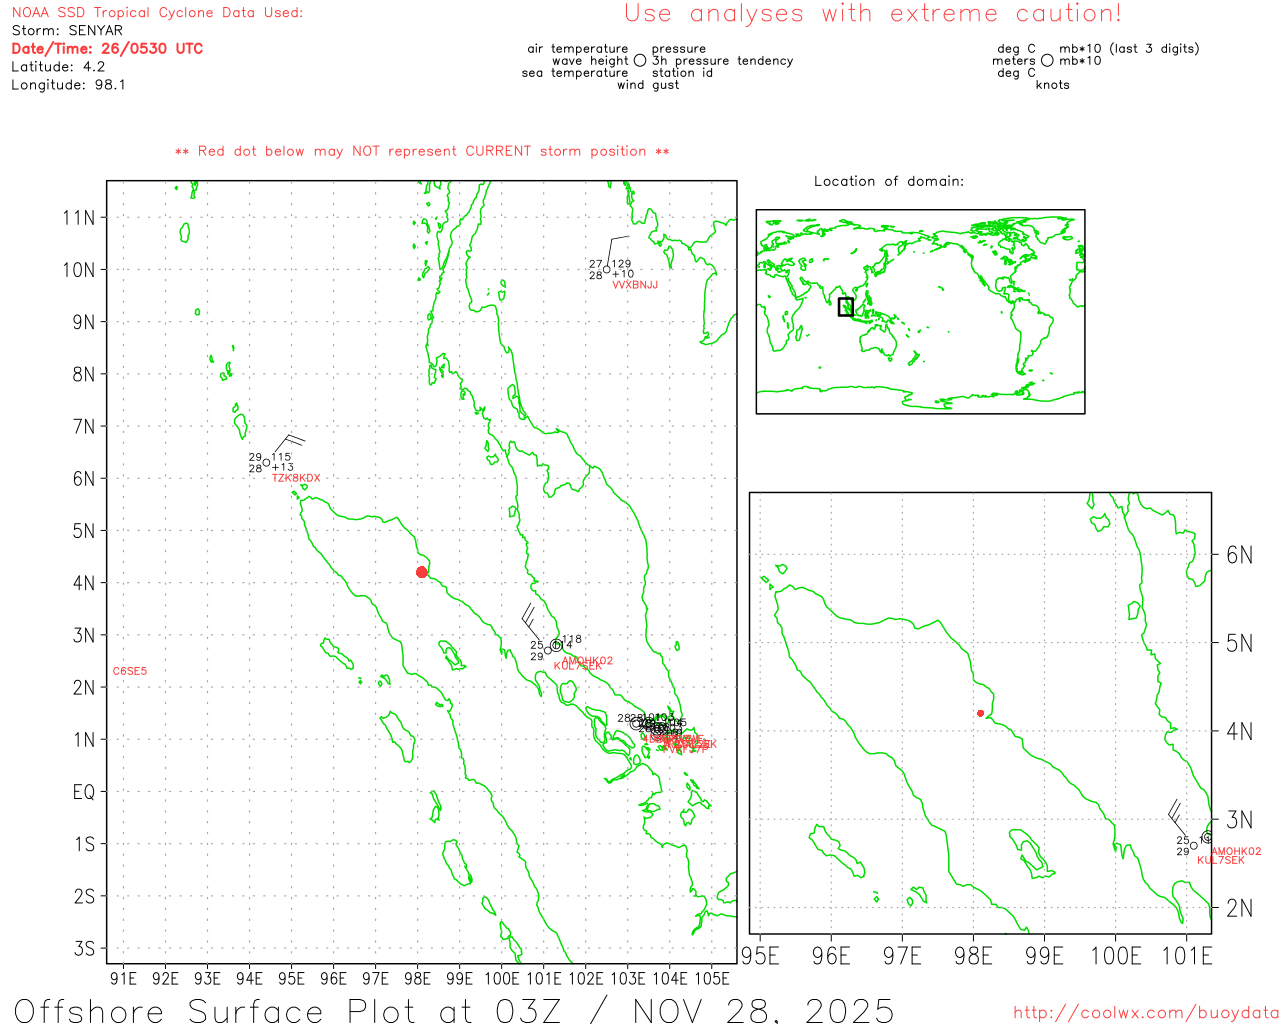Select the AMOHK02 label in the inset map

tap(1236, 852)
